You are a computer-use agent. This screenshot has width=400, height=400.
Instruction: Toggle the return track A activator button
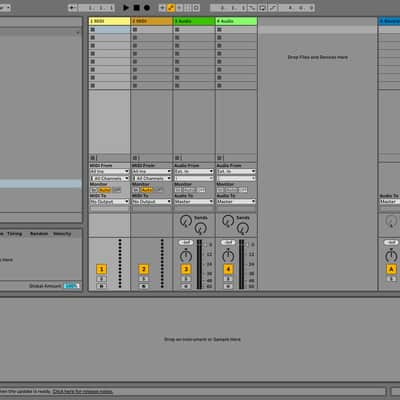(x=391, y=269)
